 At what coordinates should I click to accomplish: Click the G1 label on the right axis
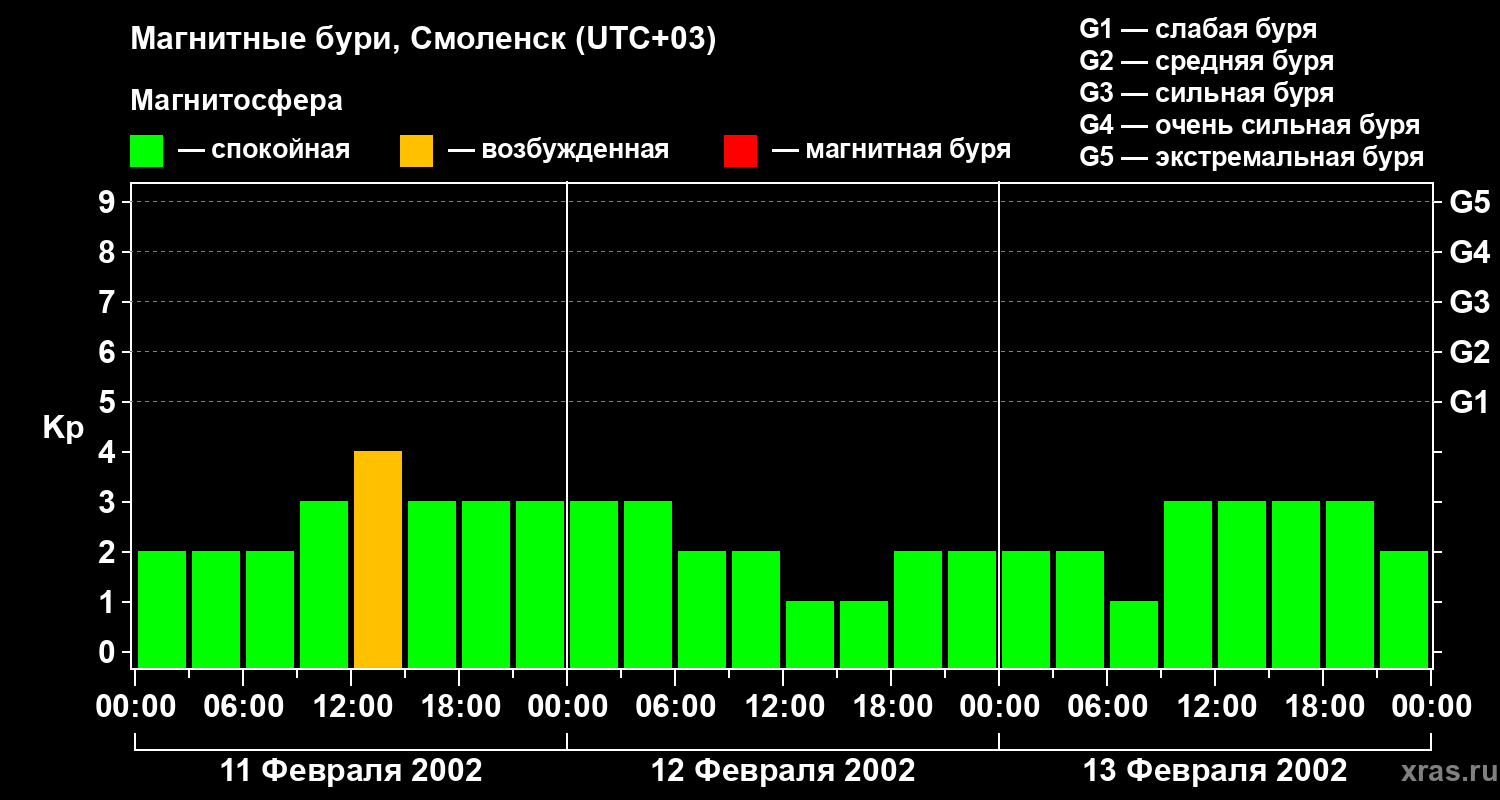pos(1469,402)
